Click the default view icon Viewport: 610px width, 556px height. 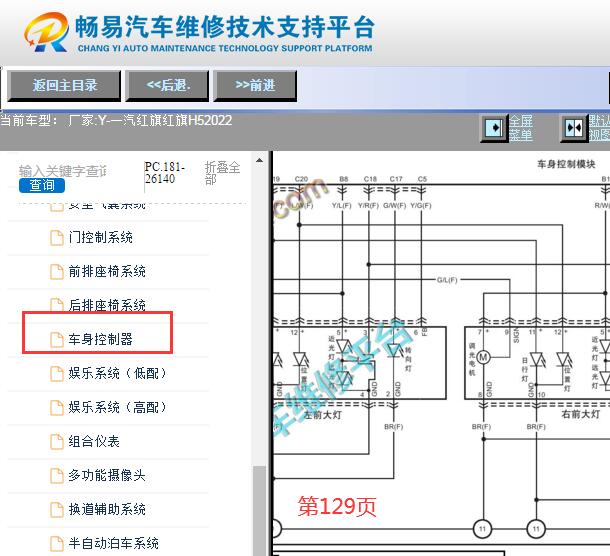point(574,128)
